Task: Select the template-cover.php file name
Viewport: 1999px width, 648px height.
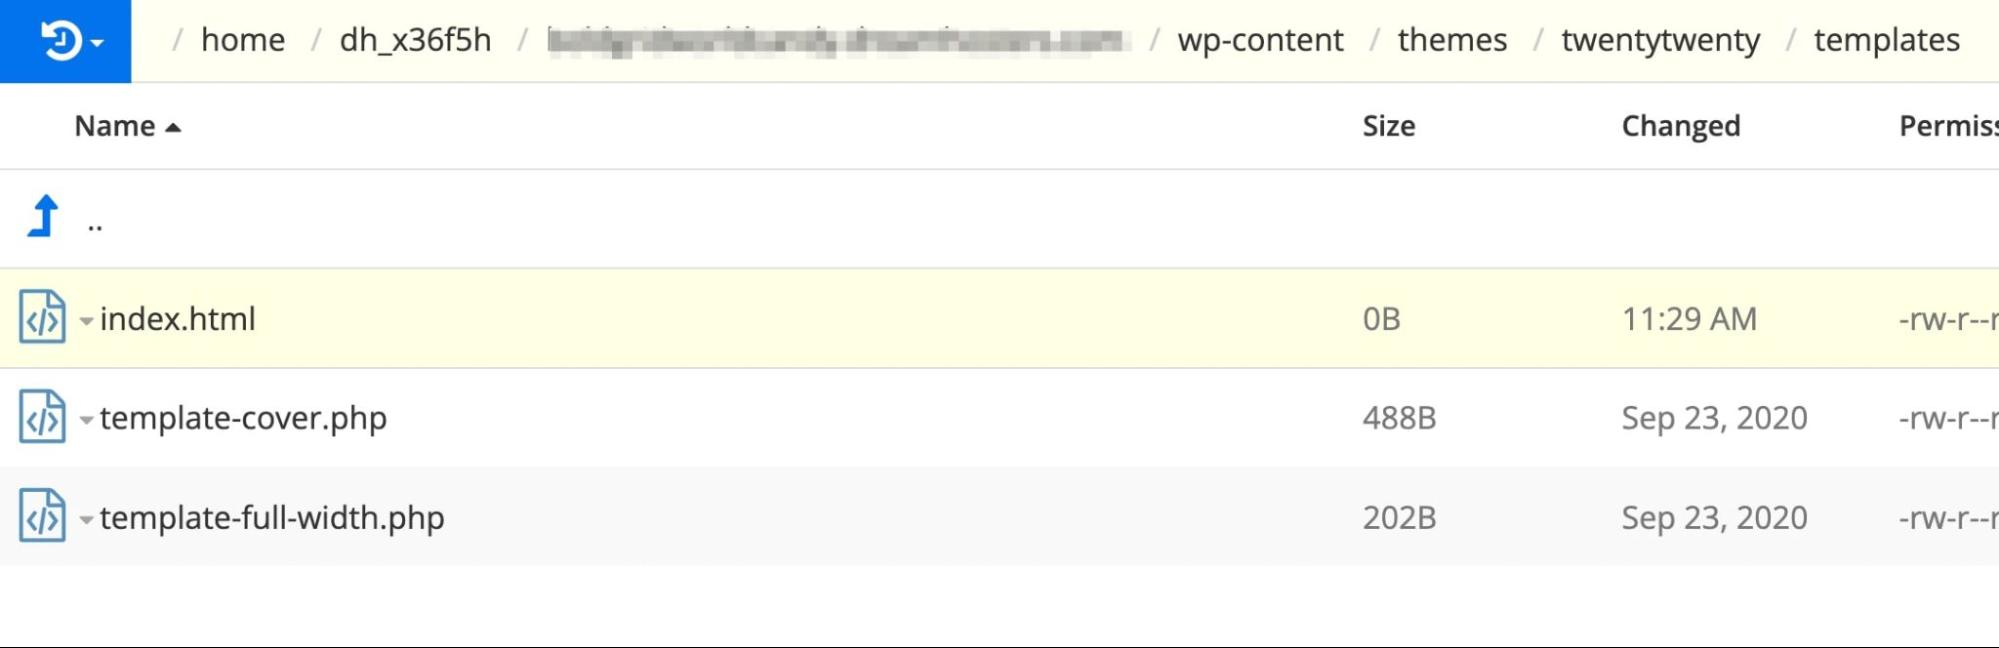Action: (243, 418)
